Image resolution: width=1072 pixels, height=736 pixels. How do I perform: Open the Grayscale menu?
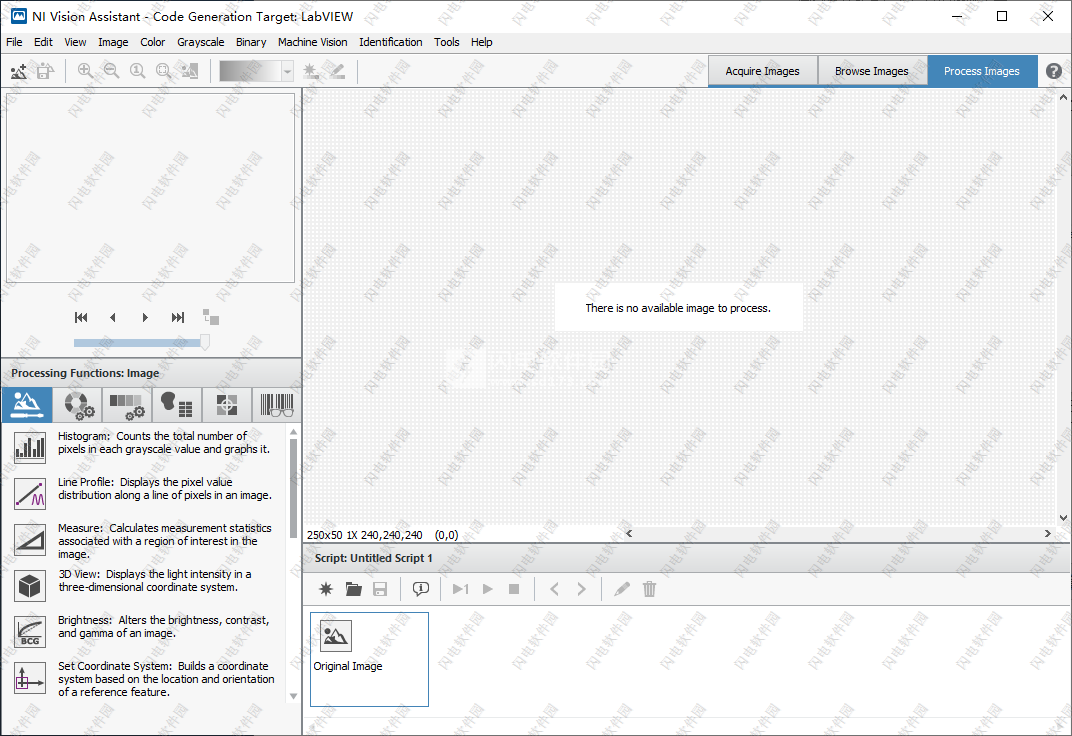[x=200, y=42]
